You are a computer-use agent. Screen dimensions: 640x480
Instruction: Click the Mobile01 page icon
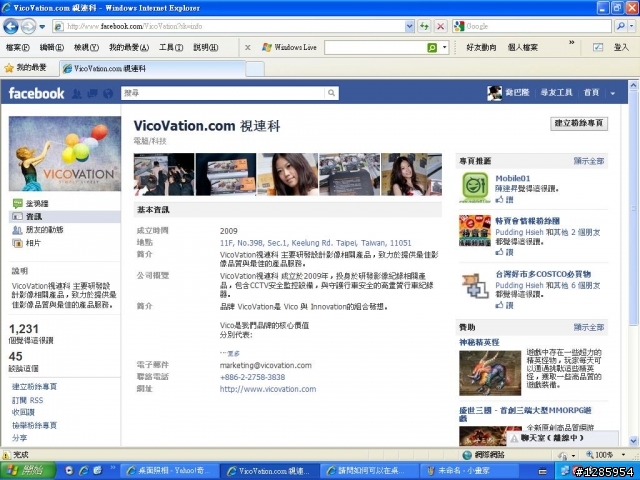pos(475,187)
